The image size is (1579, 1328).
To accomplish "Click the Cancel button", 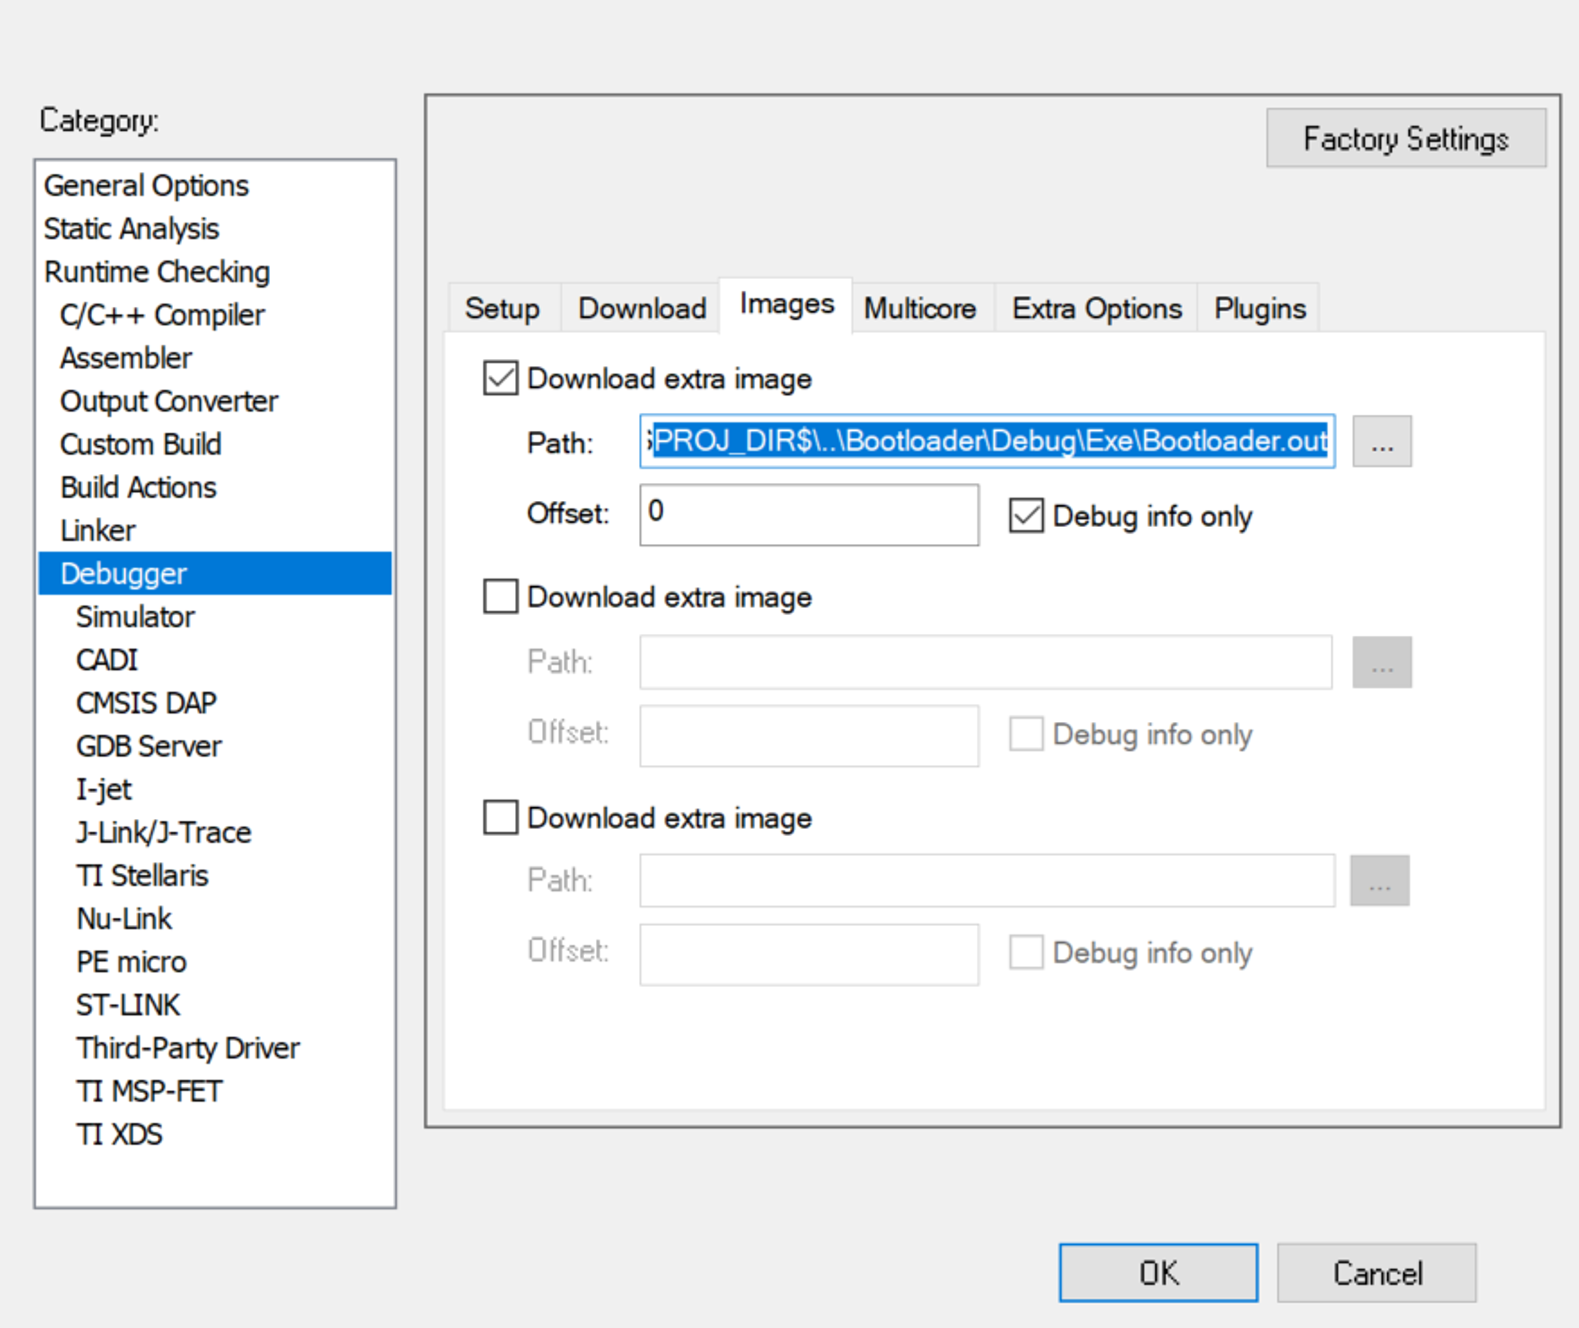I will point(1376,1273).
